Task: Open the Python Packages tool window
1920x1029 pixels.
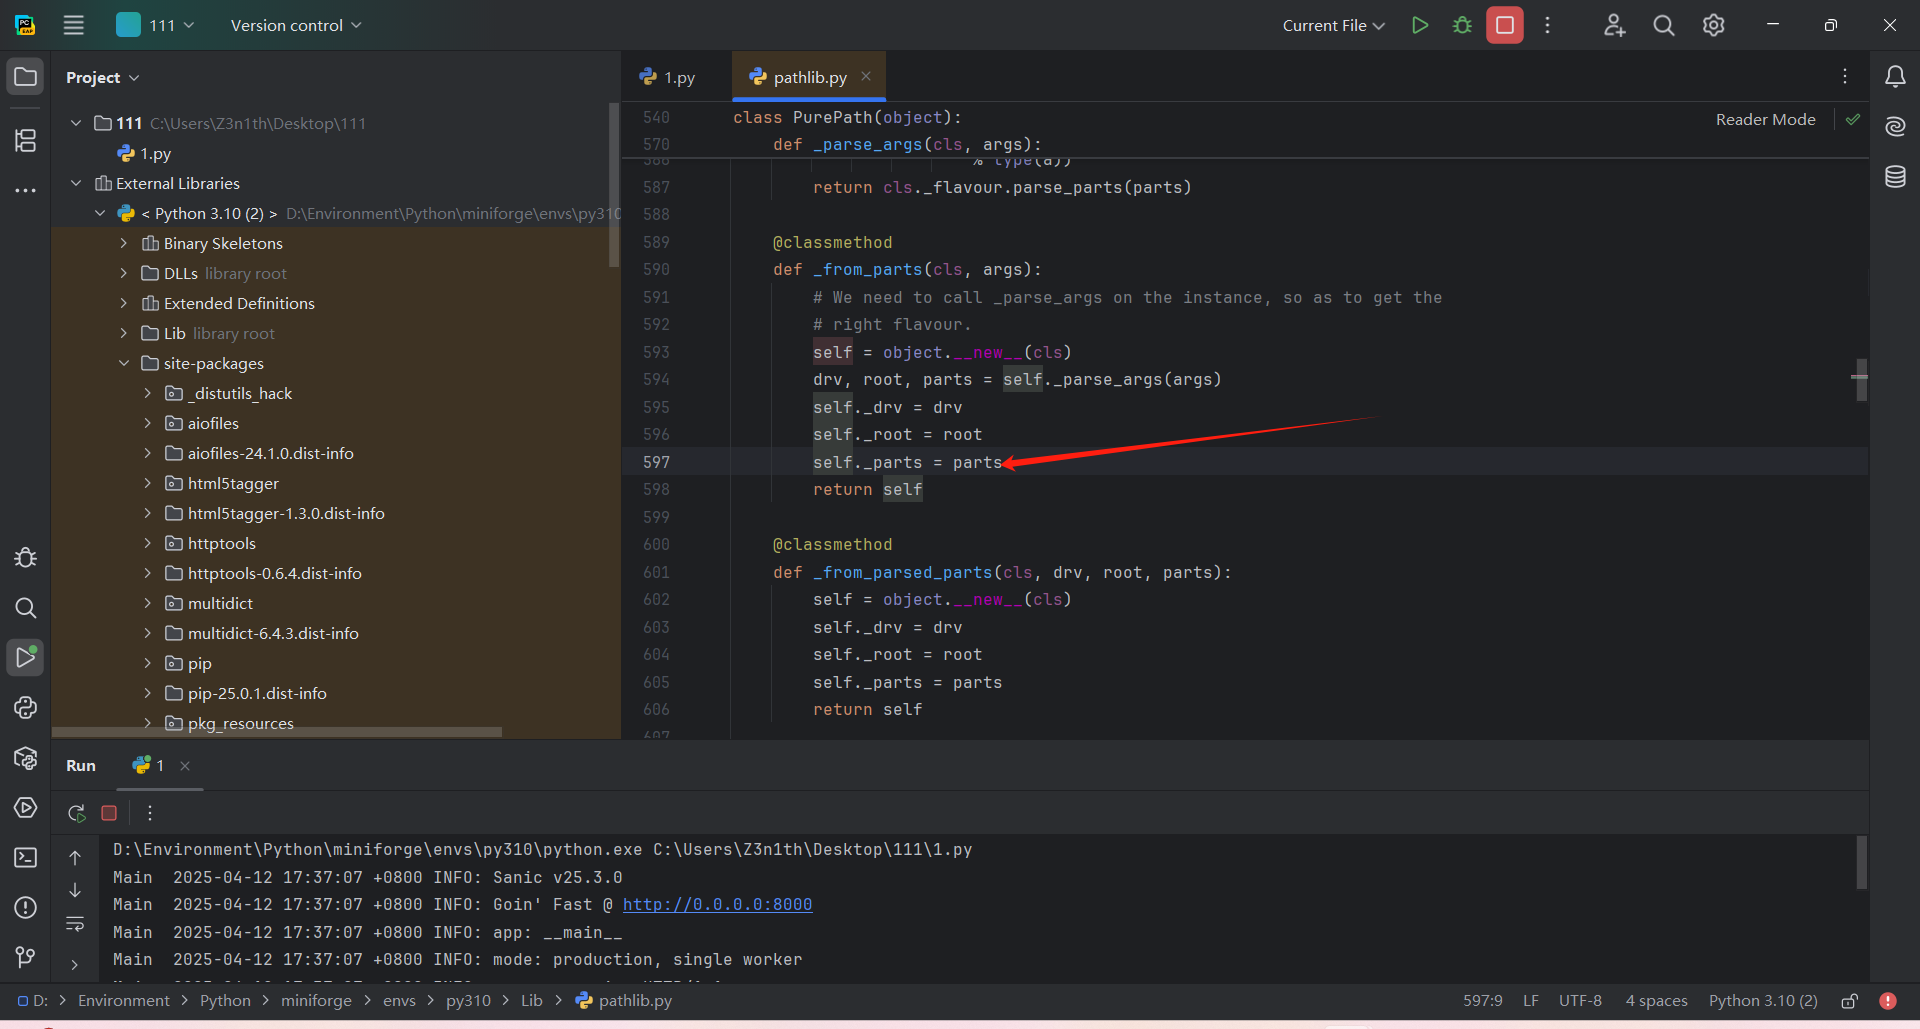Action: click(x=26, y=758)
